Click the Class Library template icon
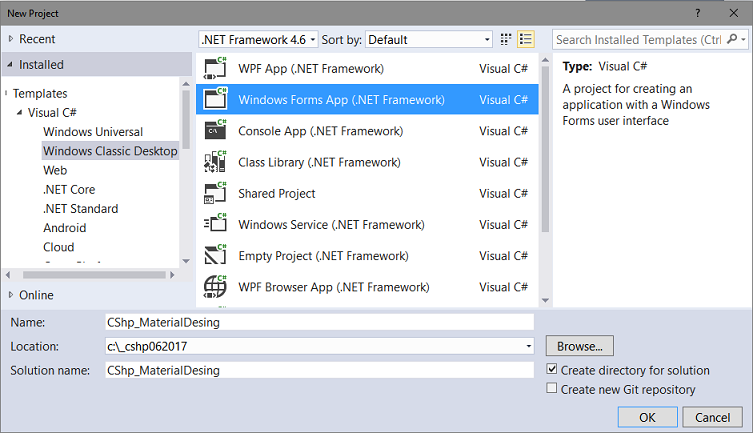Viewport: 753px width, 433px height. (x=215, y=161)
